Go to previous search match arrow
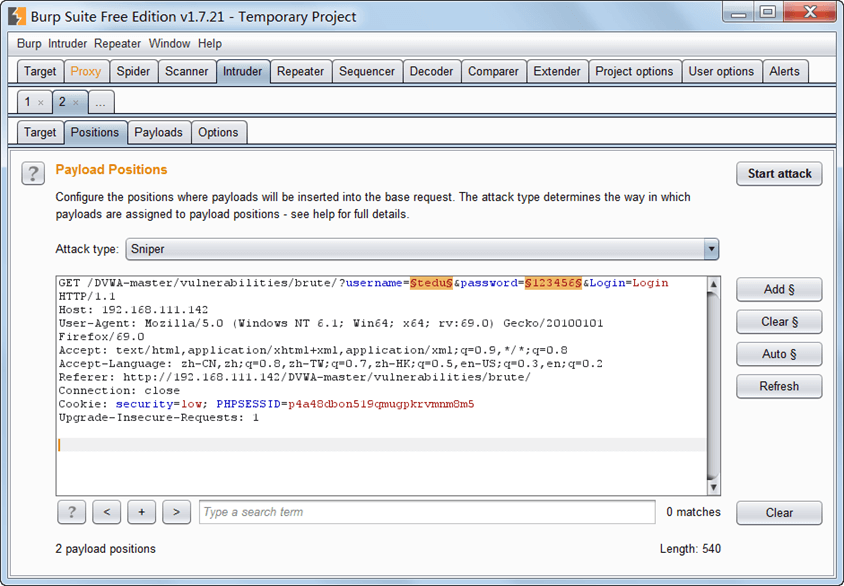Viewport: 844px width, 586px height. 107,512
